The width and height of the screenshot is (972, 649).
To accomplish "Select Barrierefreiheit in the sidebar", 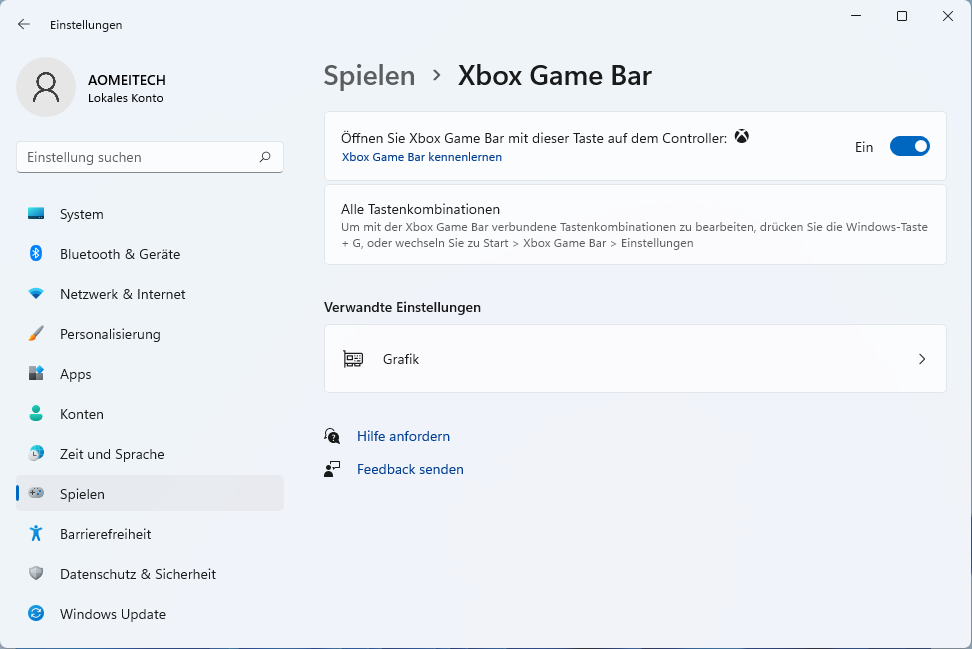I will point(105,534).
